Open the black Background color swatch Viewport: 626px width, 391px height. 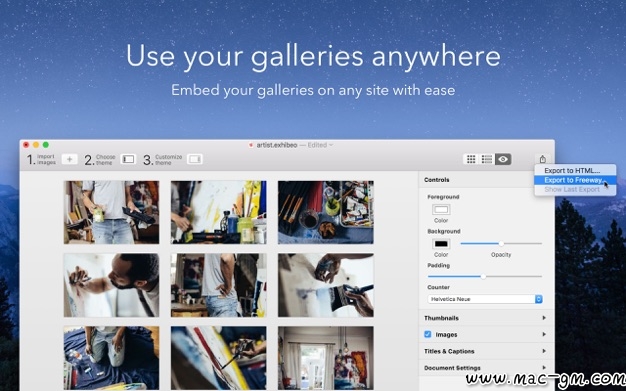(x=441, y=244)
